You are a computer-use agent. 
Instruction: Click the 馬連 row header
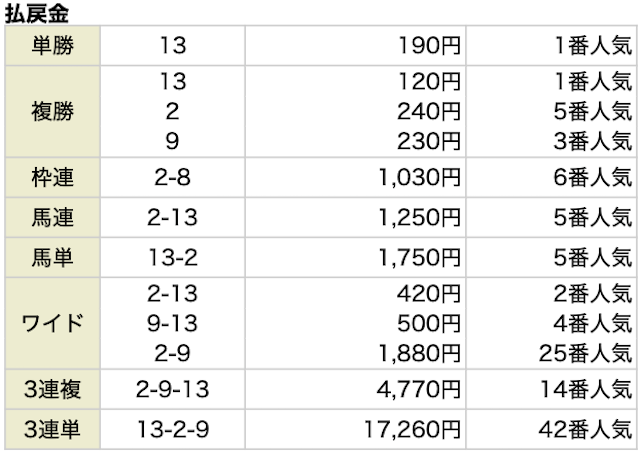[x=53, y=216]
